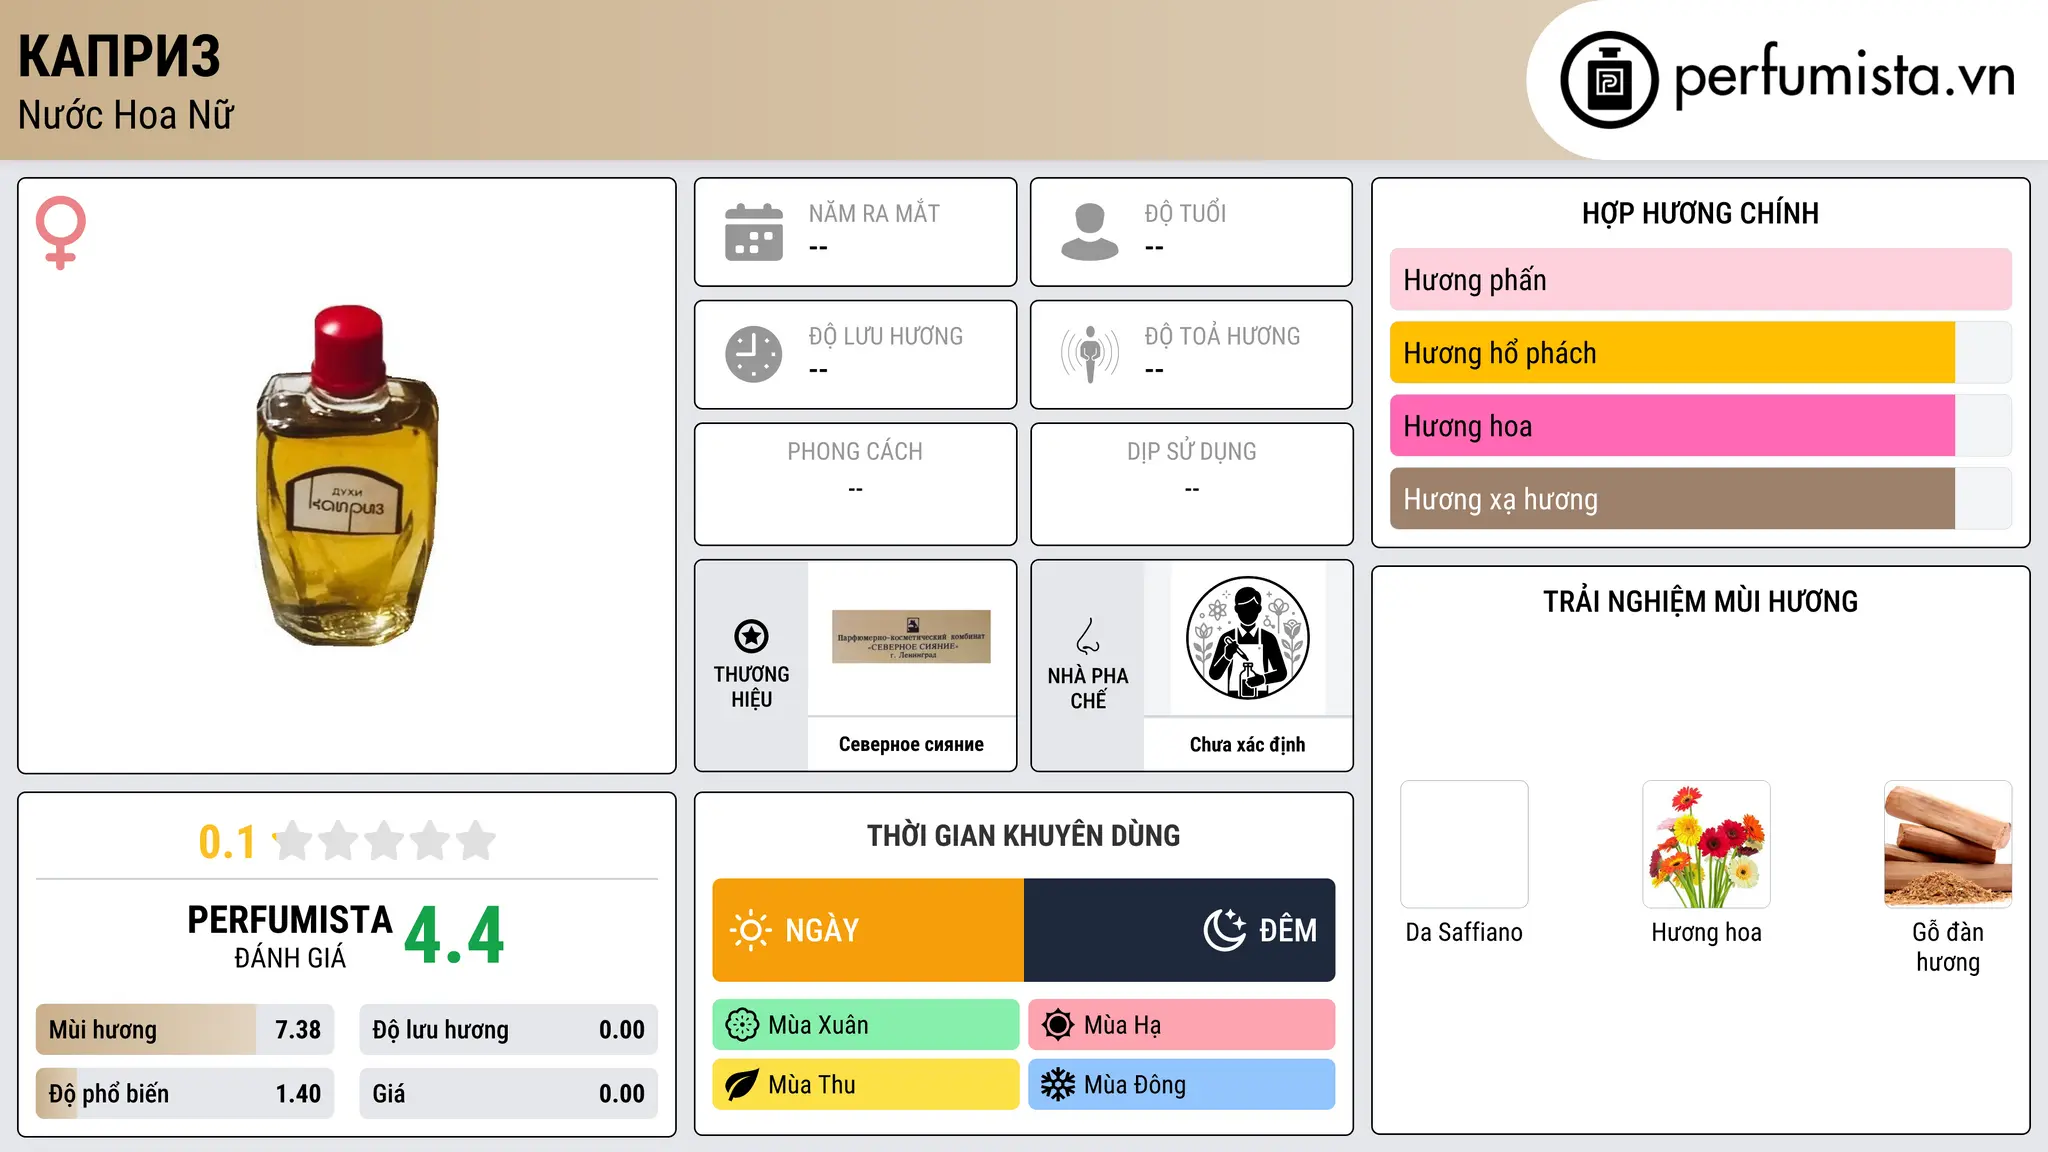
Task: Choose the Mùa Thu season tag
Action: point(866,1085)
